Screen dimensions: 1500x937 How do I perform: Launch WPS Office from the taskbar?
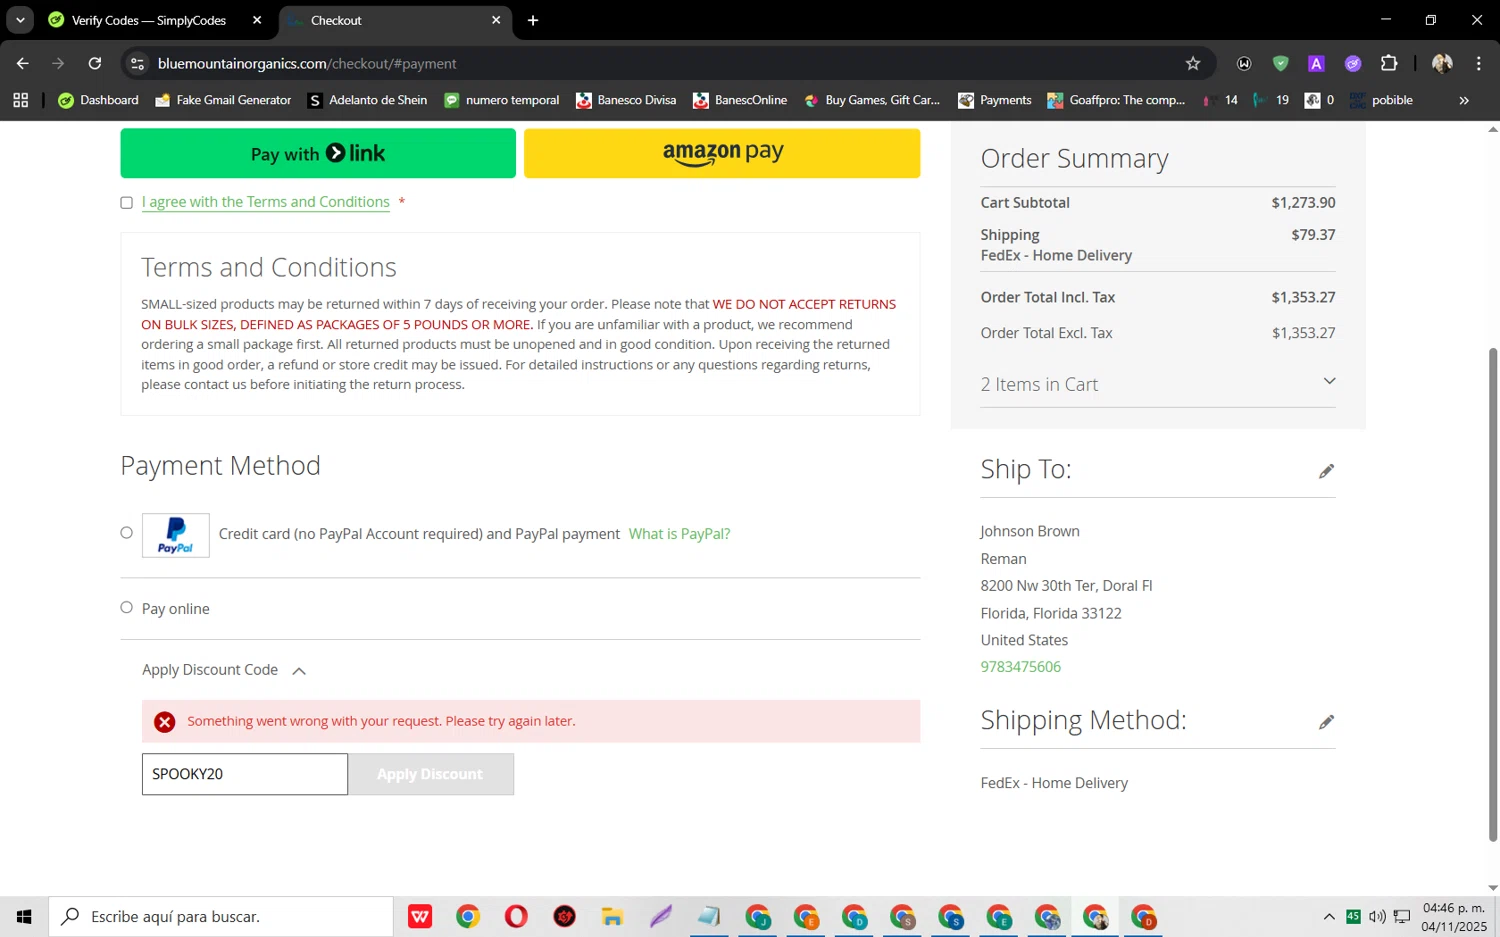point(420,916)
